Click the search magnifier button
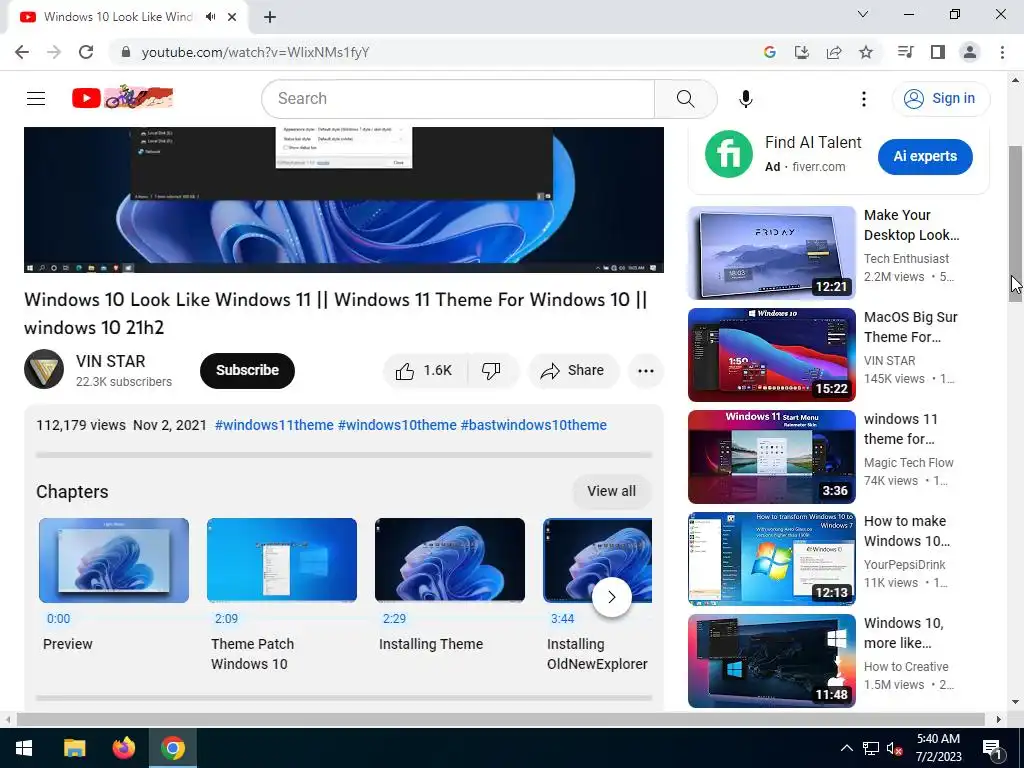 pyautogui.click(x=685, y=99)
